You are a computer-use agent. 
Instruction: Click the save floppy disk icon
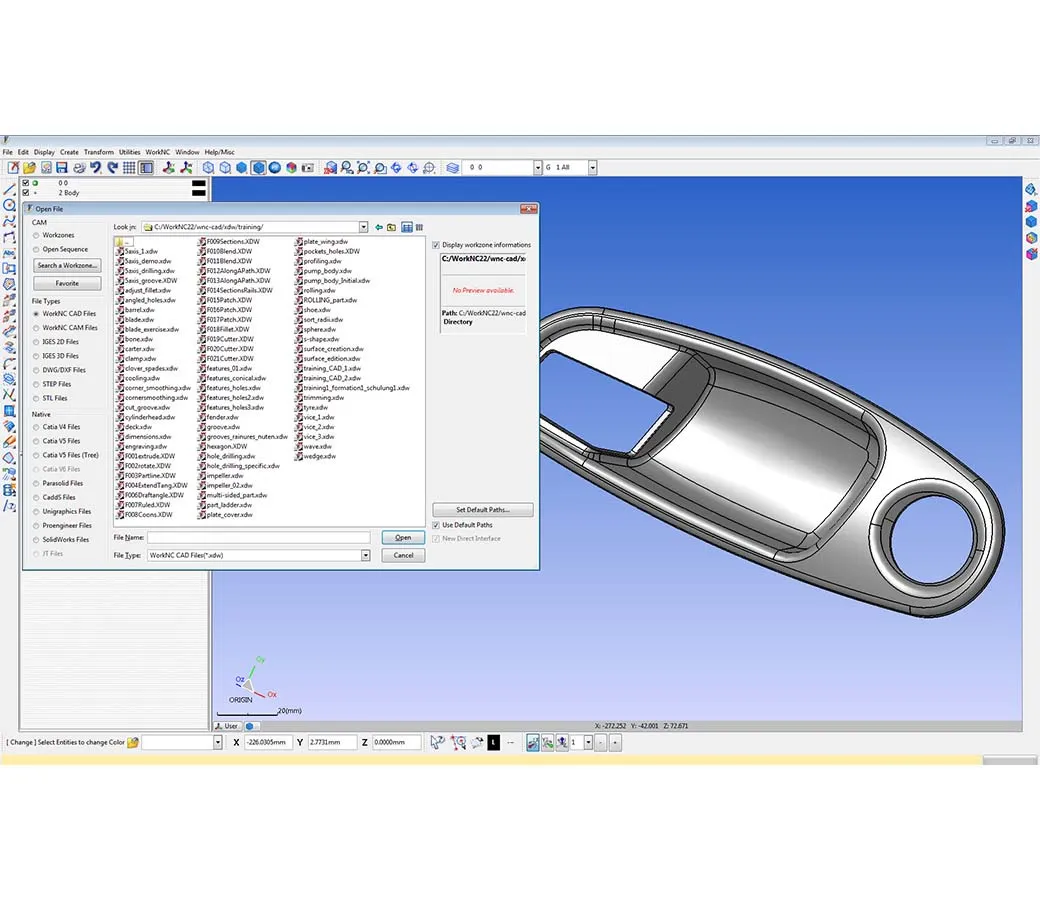tap(62, 168)
